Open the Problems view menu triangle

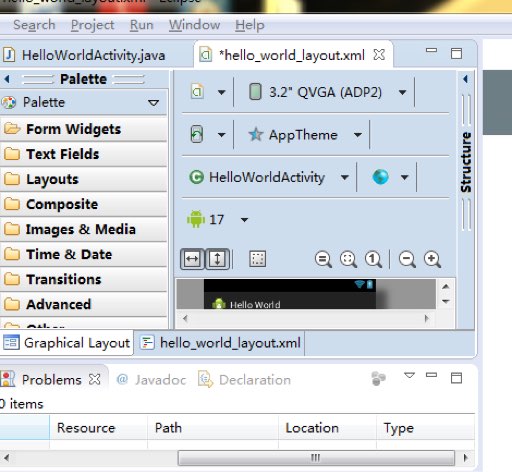click(409, 375)
